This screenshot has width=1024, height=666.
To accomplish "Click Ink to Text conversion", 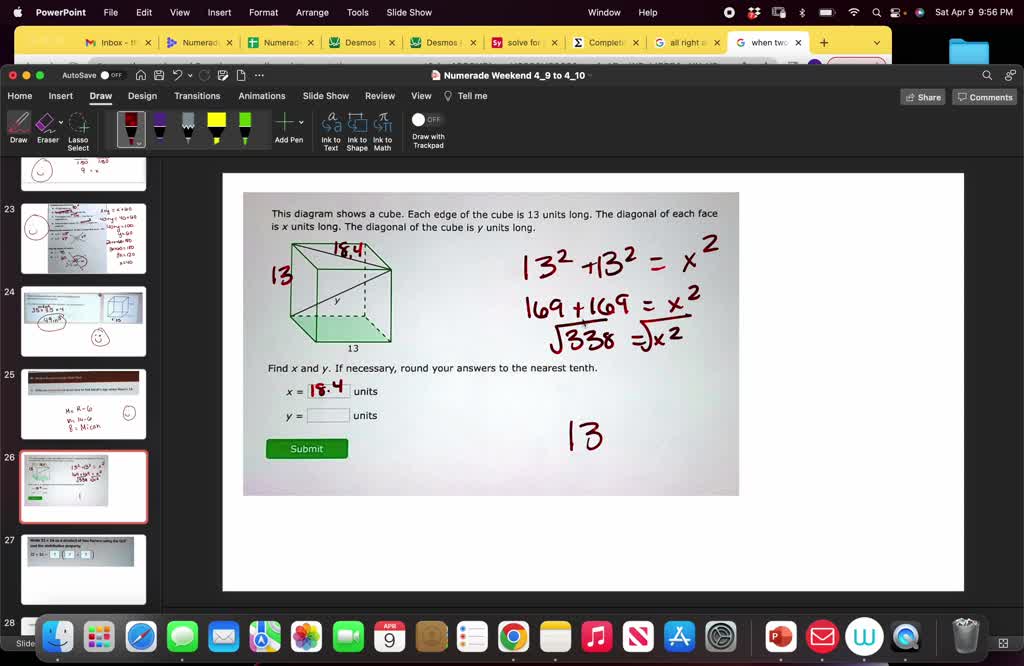I will tap(330, 129).
